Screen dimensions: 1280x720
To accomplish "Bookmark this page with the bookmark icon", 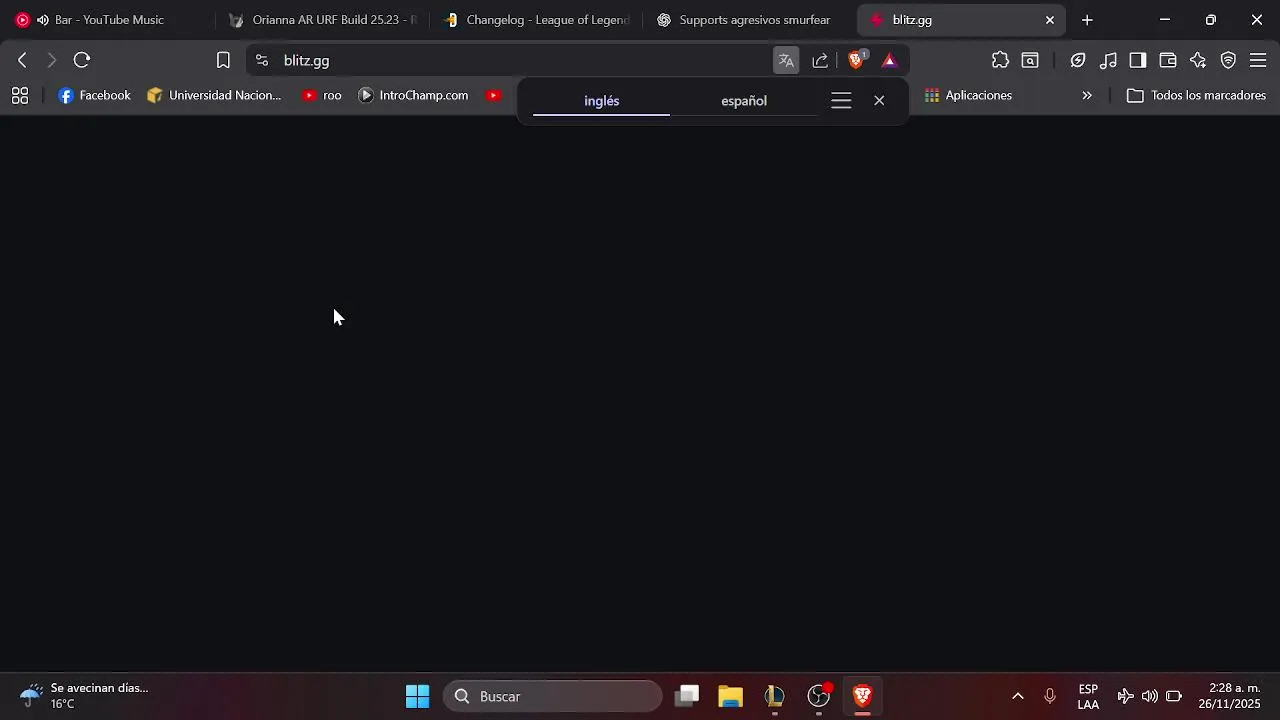I will pos(223,60).
